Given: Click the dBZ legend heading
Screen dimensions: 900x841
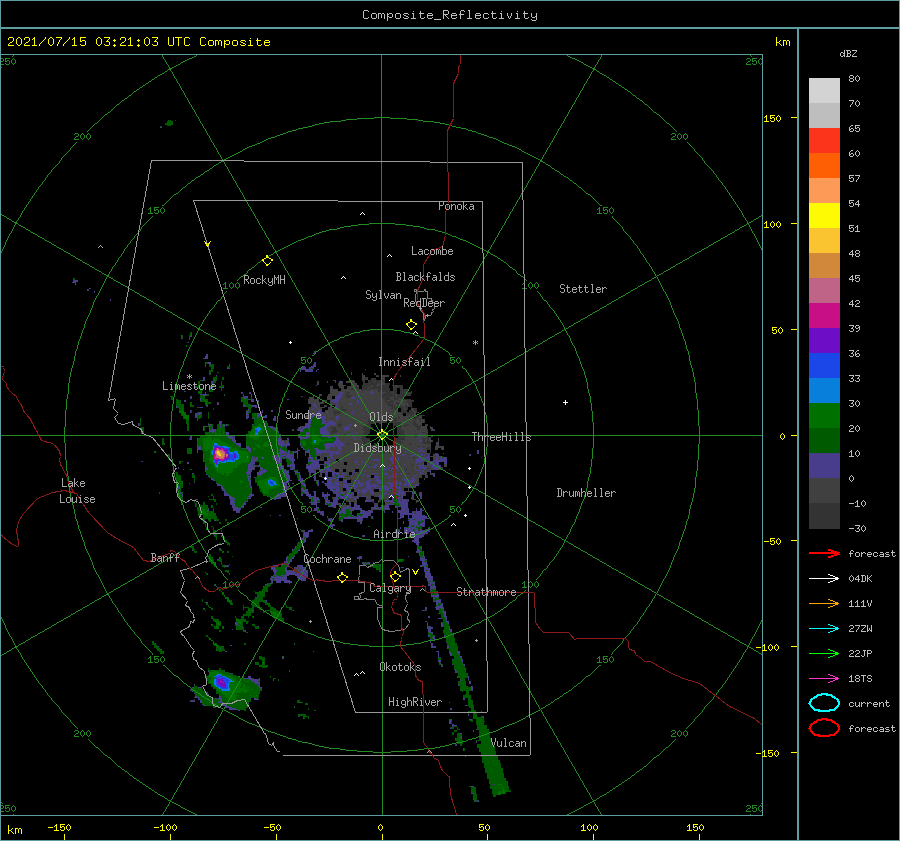Looking at the screenshot, I should (x=848, y=53).
